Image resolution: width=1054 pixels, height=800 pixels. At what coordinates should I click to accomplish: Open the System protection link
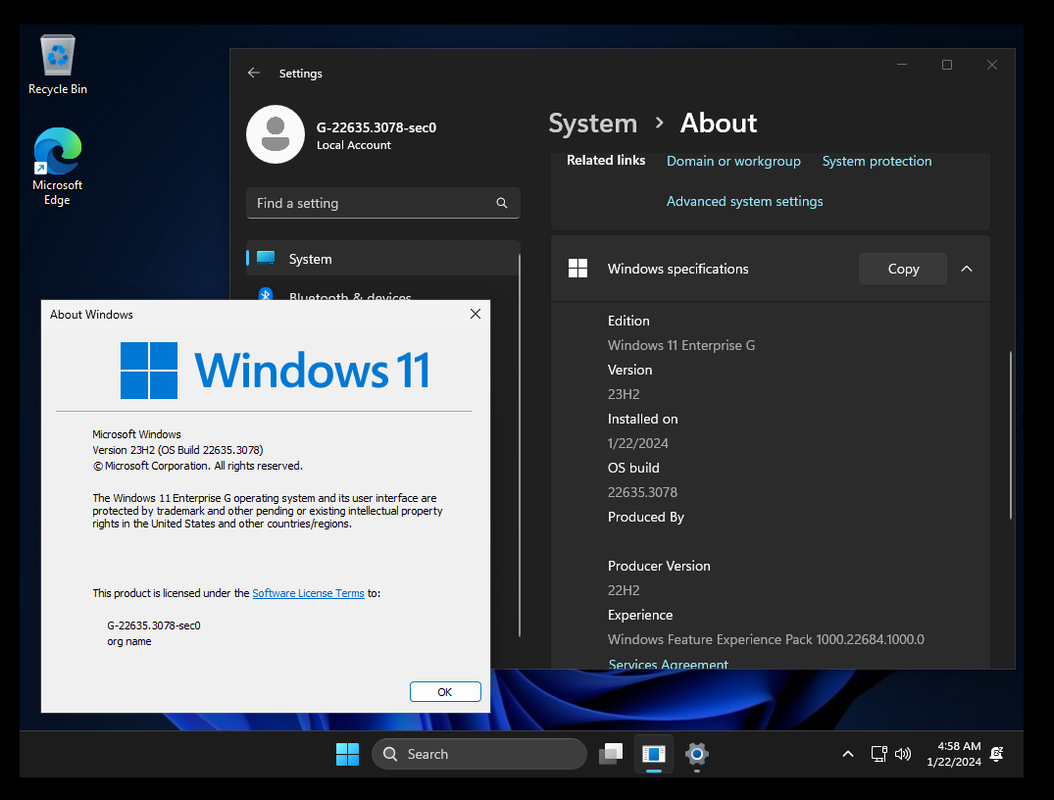877,161
